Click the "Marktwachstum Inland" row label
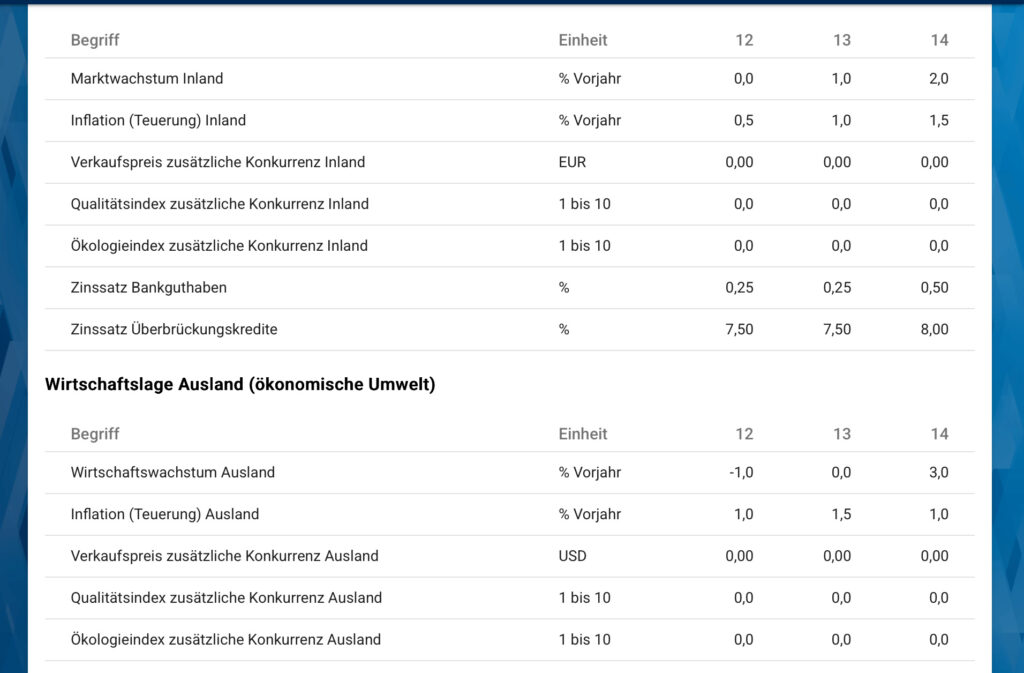This screenshot has height=673, width=1024. (x=147, y=79)
